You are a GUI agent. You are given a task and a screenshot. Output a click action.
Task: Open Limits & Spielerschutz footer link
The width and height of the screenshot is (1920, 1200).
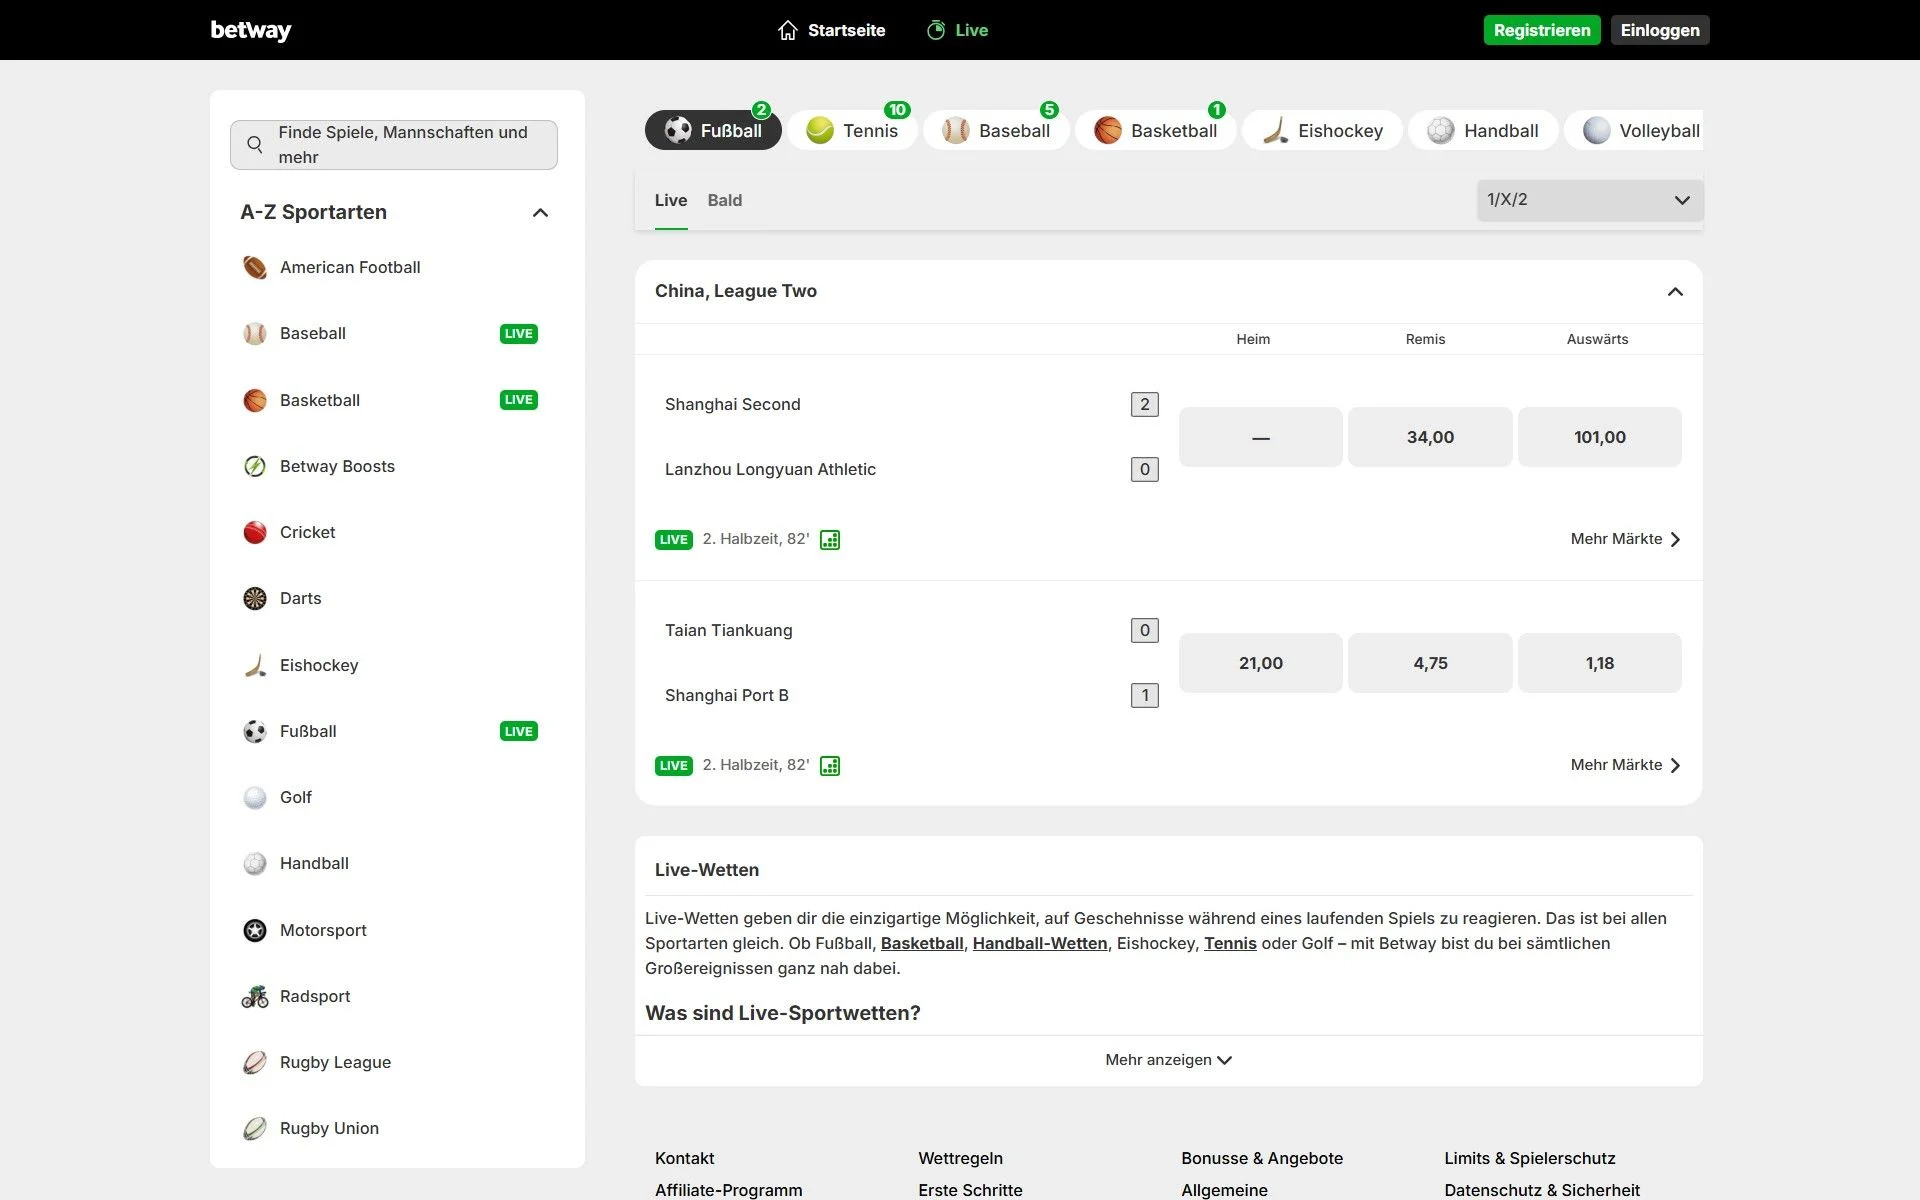tap(1530, 1158)
